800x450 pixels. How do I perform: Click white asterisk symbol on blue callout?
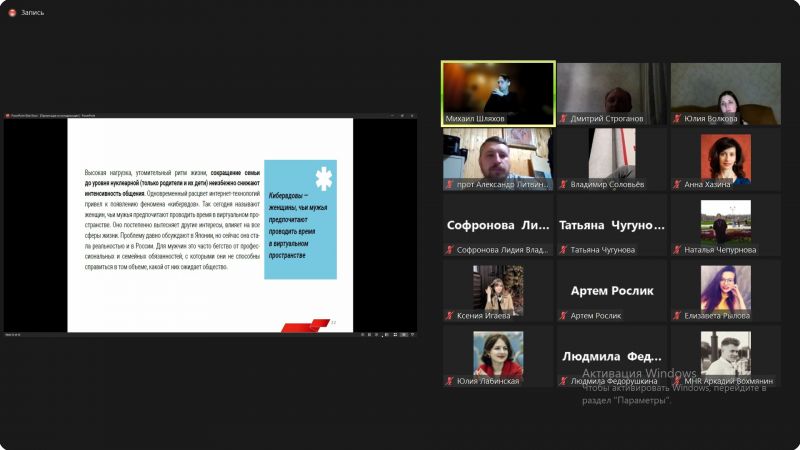(323, 179)
